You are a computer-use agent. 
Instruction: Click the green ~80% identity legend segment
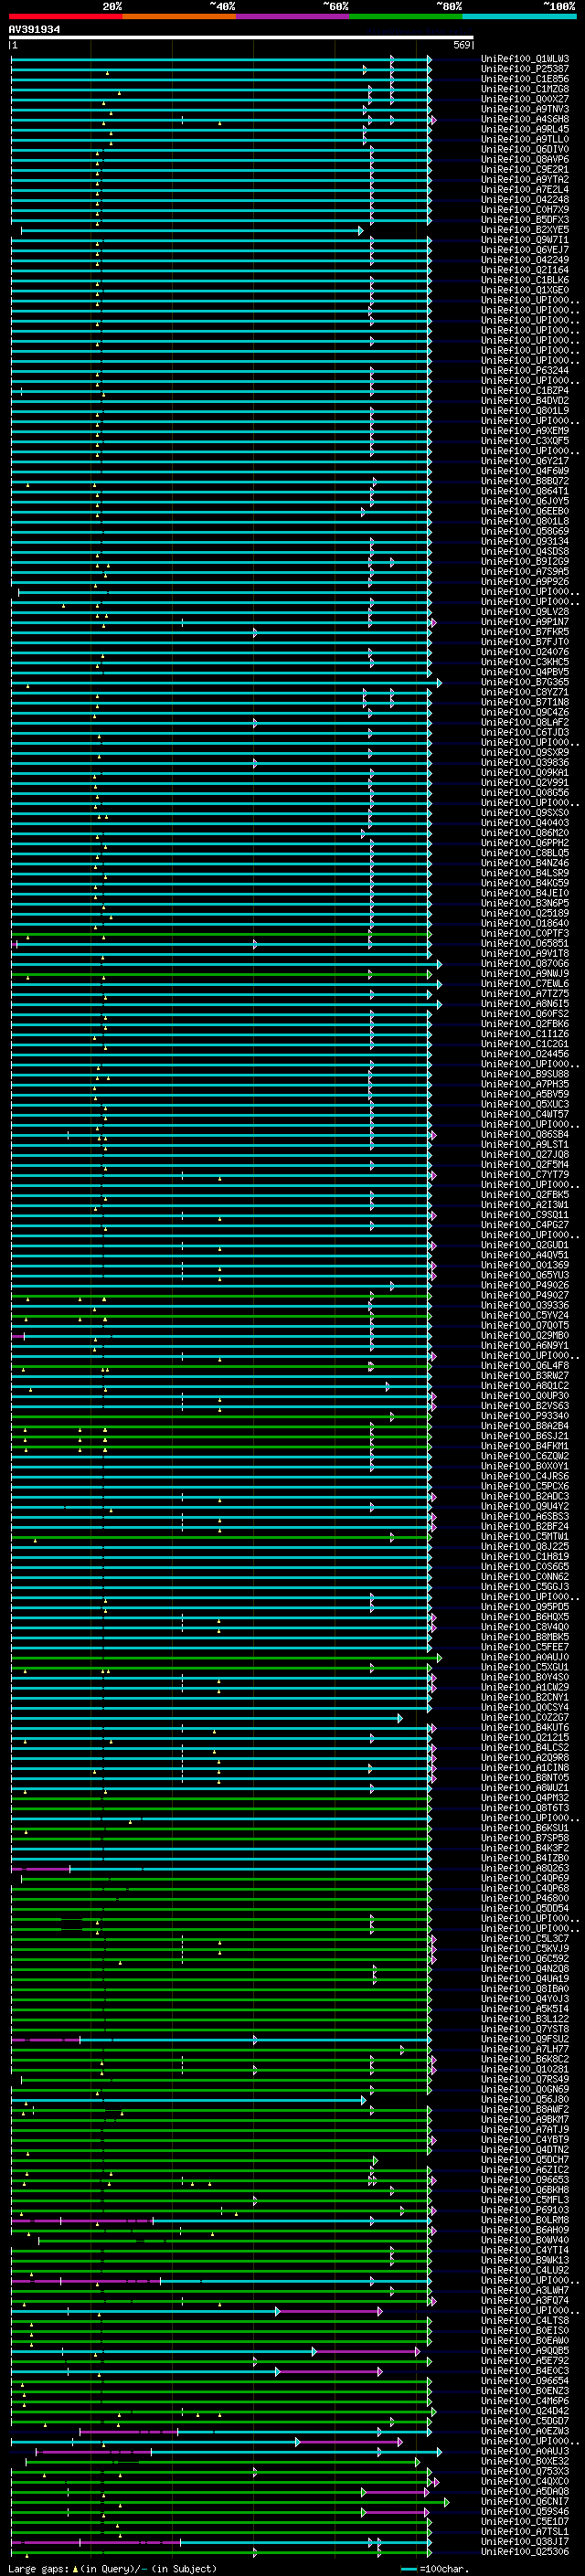(x=406, y=16)
